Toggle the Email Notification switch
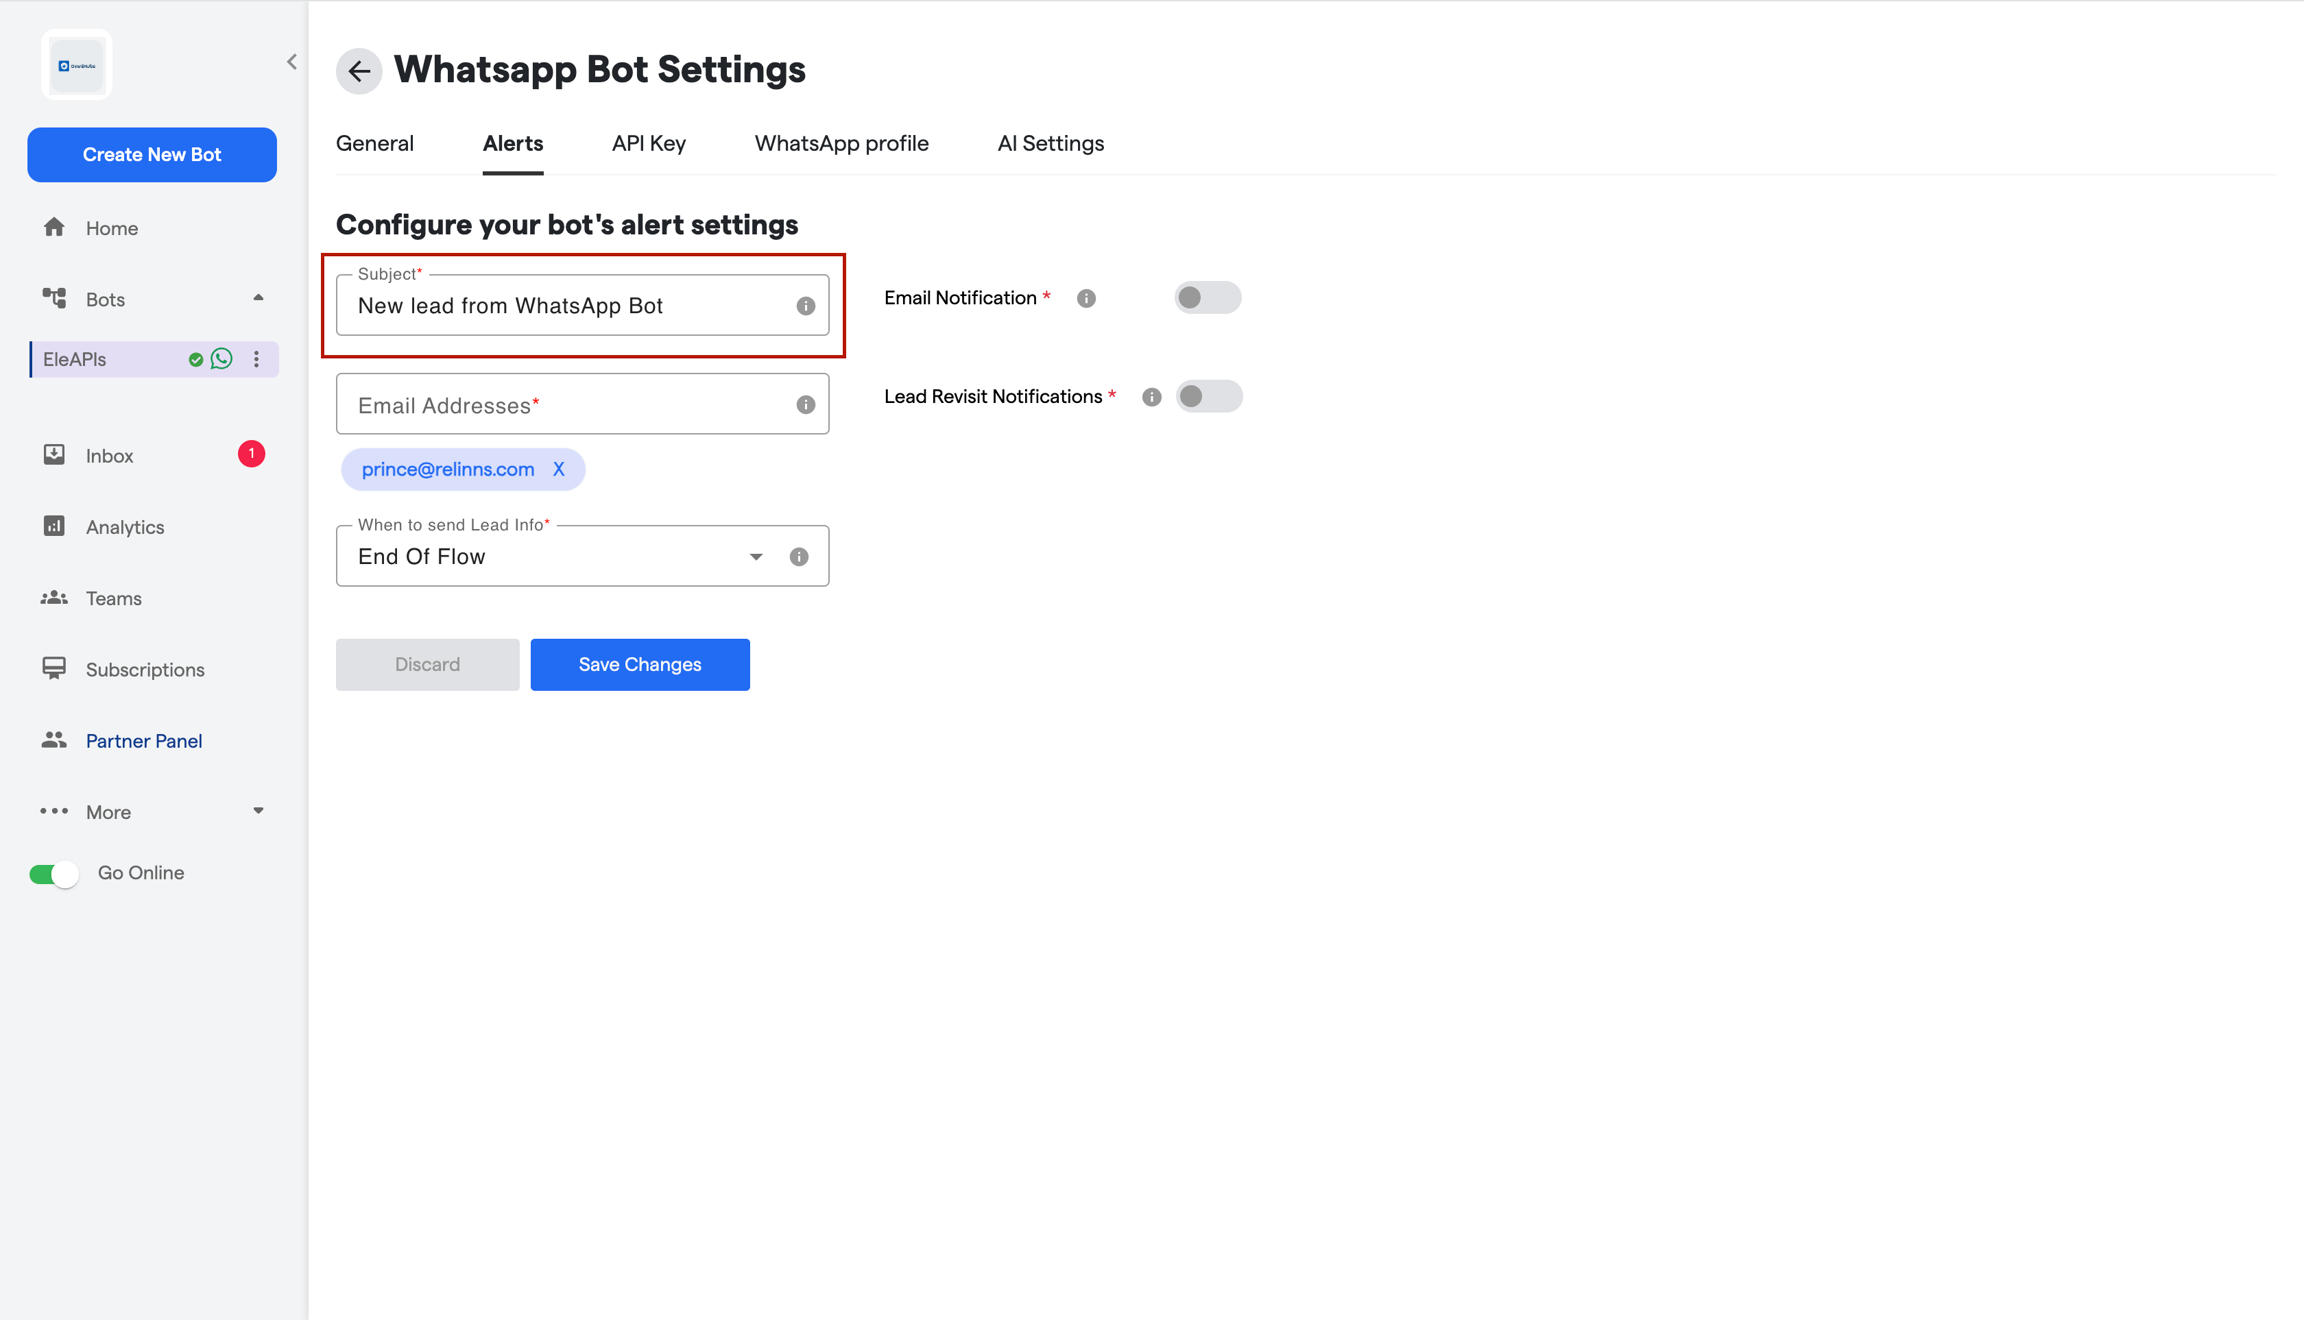2304x1320 pixels. [1207, 297]
